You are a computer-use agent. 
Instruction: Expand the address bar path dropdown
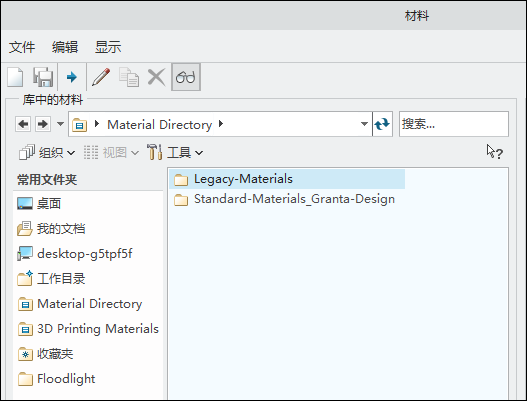coord(364,124)
